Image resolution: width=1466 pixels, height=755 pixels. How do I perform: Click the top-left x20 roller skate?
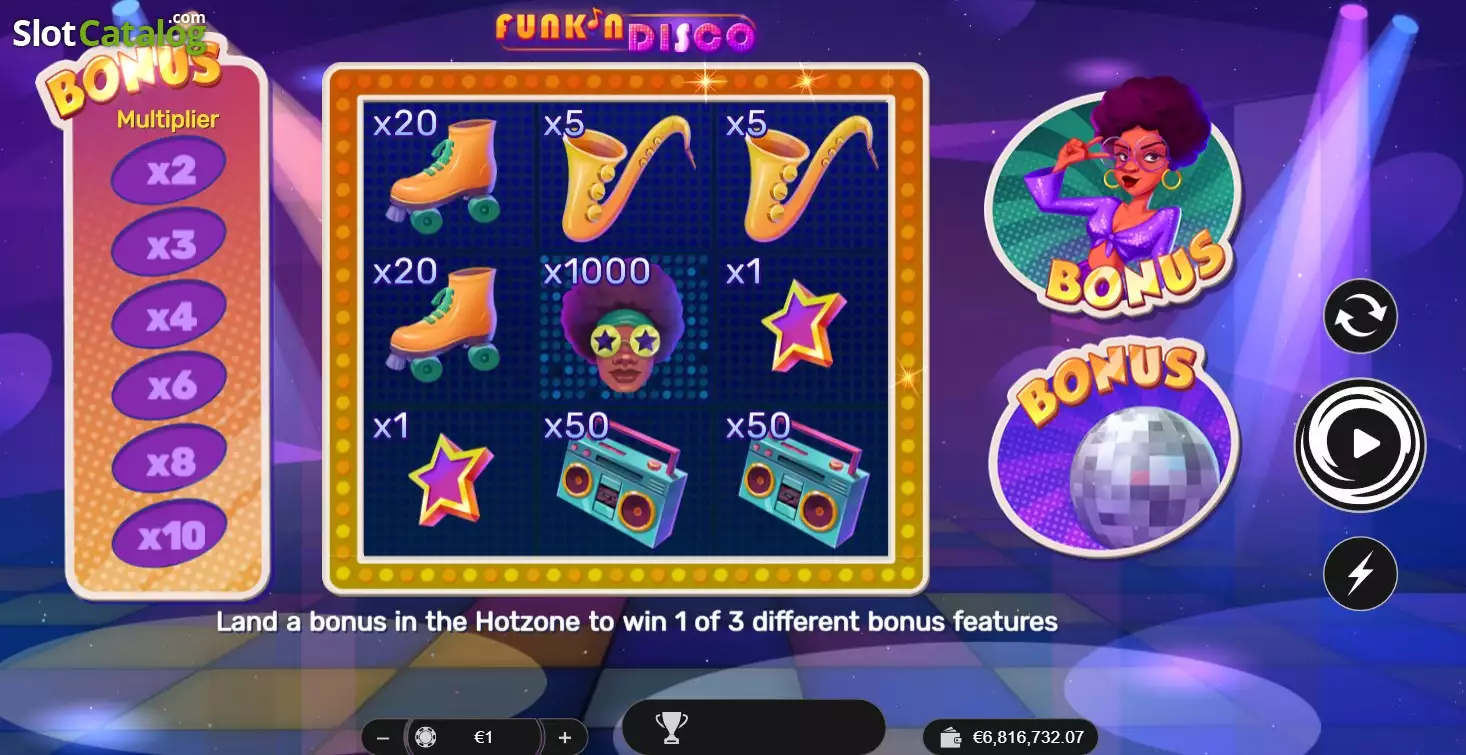click(443, 171)
